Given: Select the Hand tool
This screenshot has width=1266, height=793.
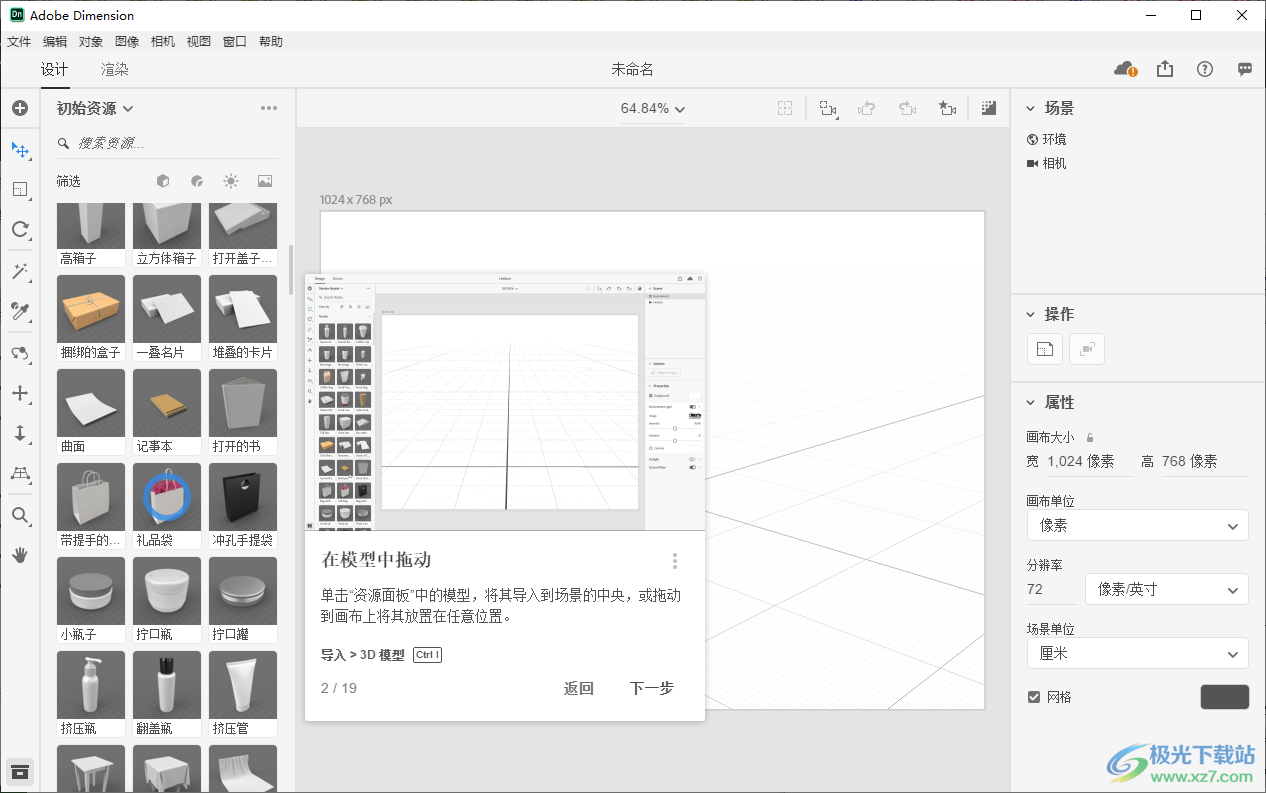Looking at the screenshot, I should (20, 555).
